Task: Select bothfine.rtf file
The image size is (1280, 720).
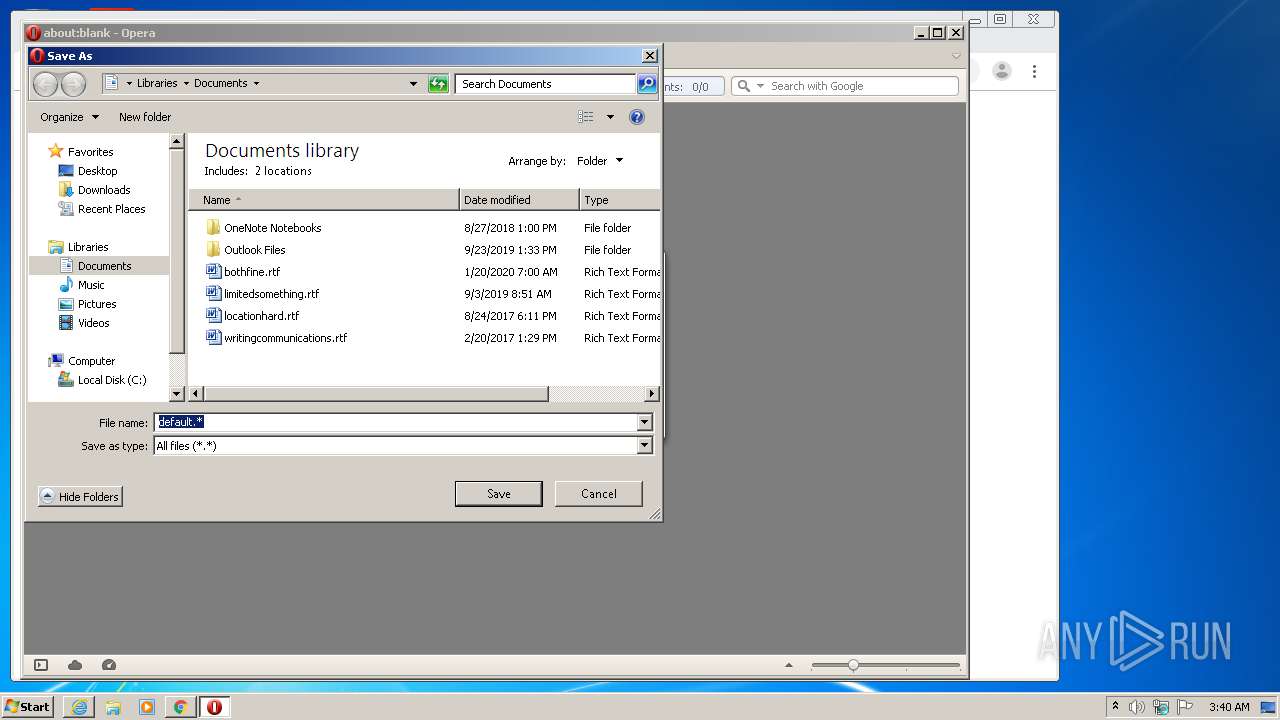Action: click(x=243, y=272)
